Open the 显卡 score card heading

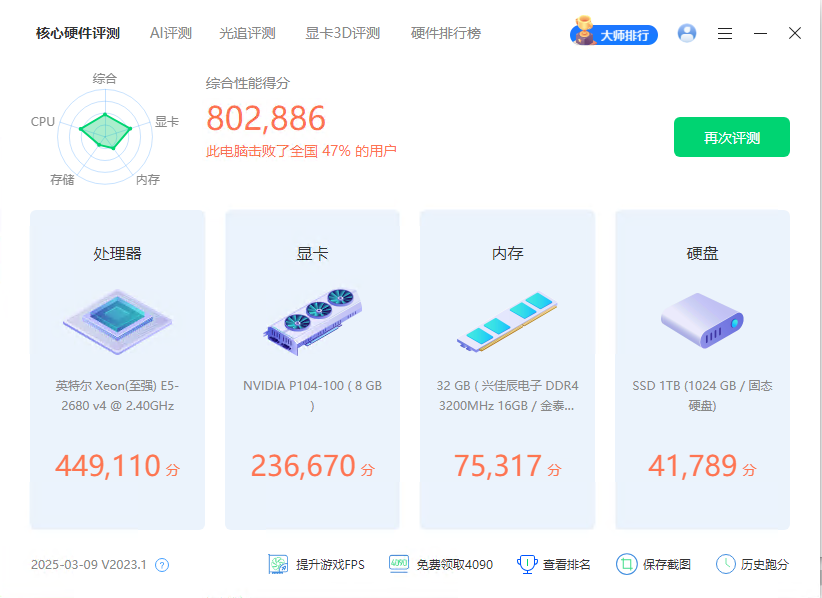pos(312,254)
